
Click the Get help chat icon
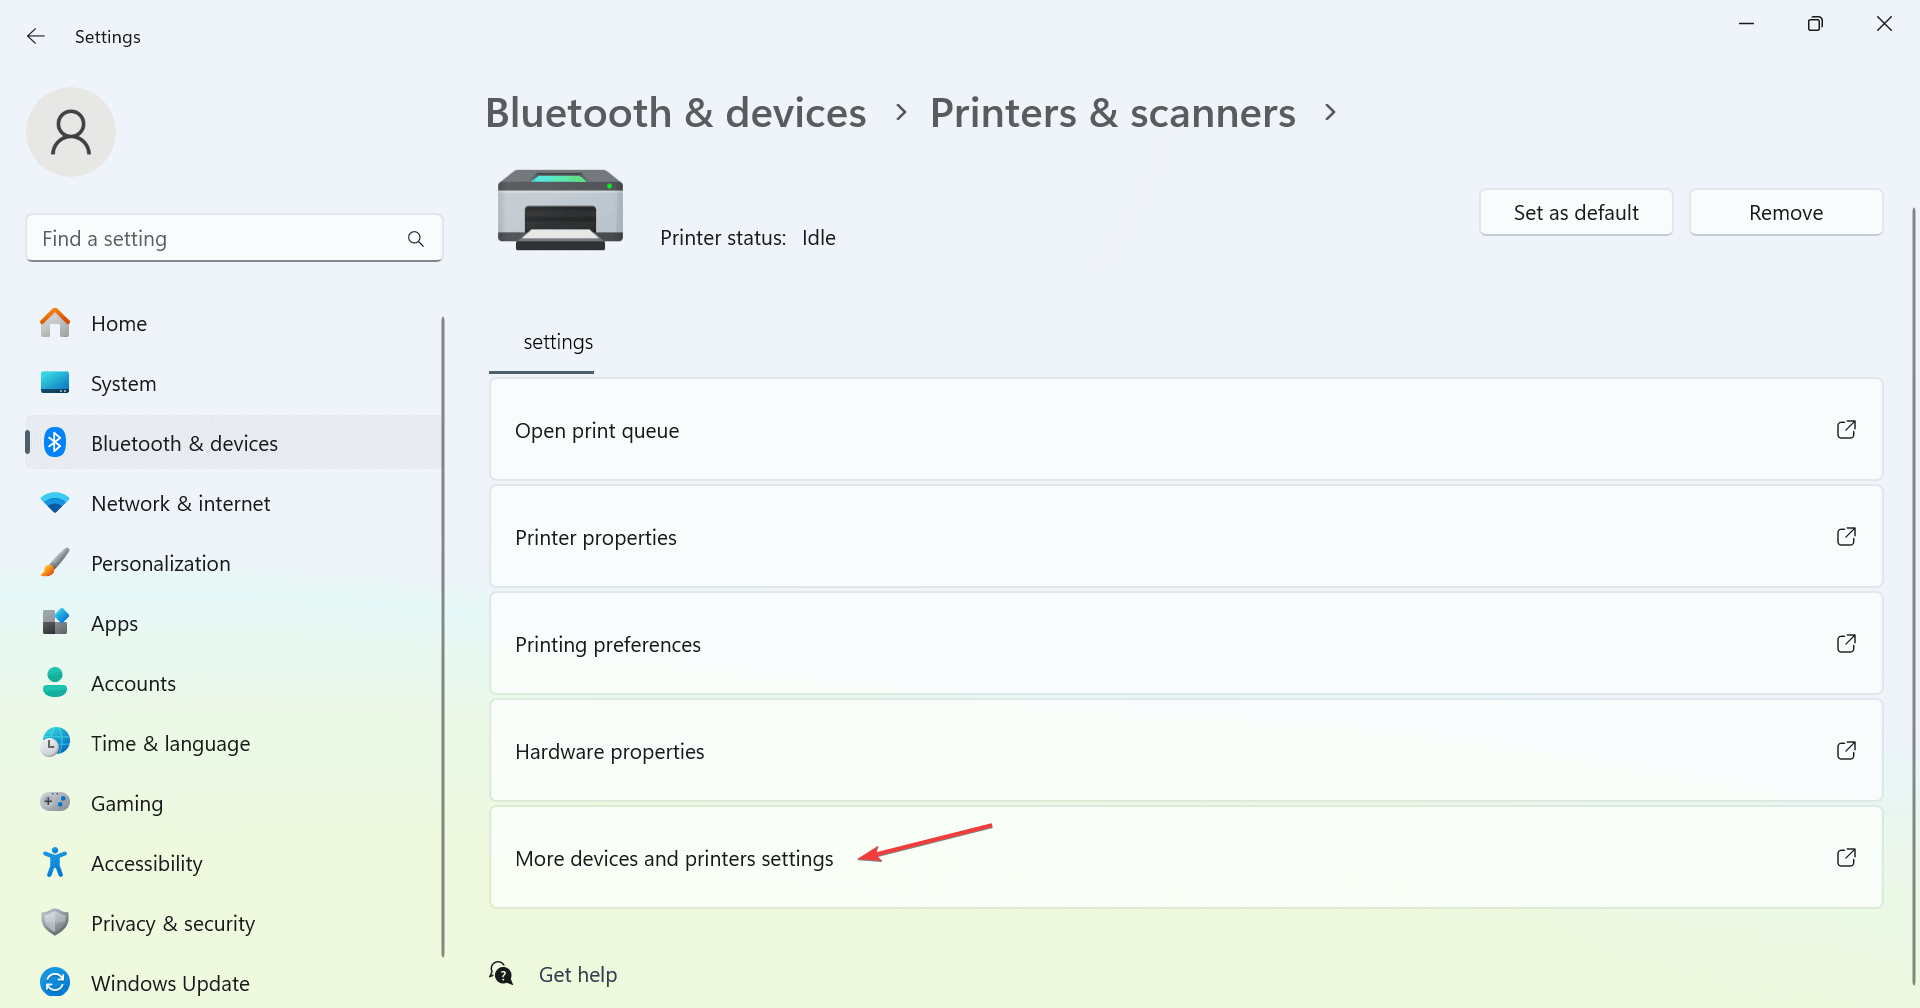(501, 973)
